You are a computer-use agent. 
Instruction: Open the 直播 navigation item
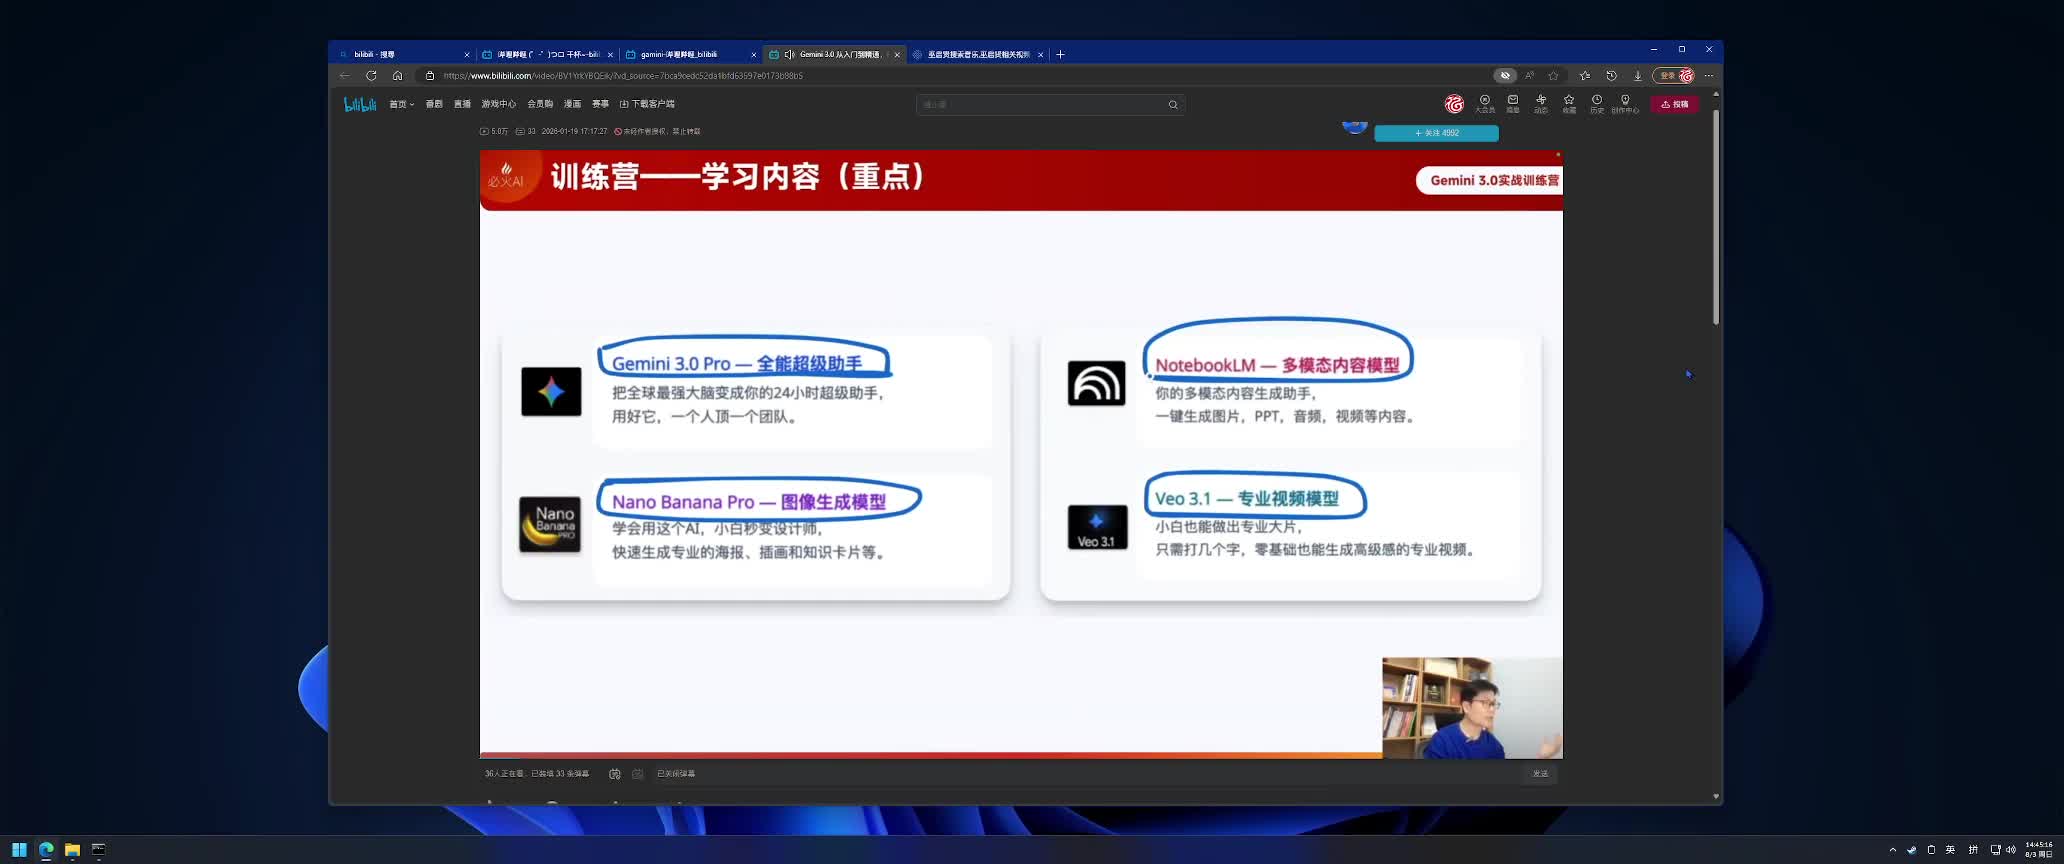[x=462, y=104]
